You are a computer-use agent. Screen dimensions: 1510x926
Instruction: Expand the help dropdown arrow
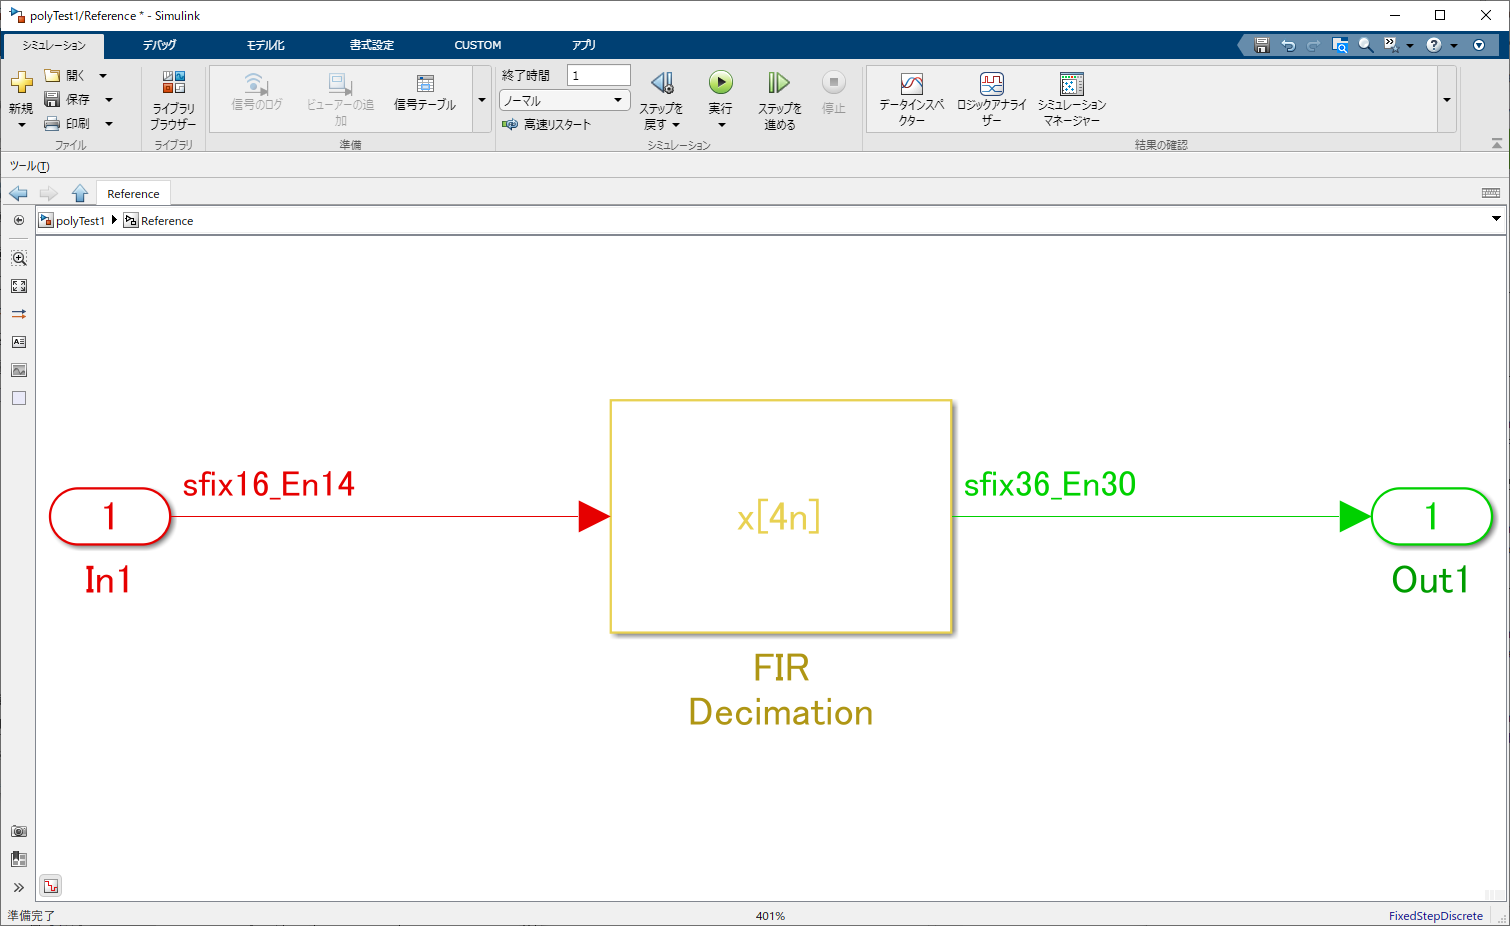coord(1454,45)
